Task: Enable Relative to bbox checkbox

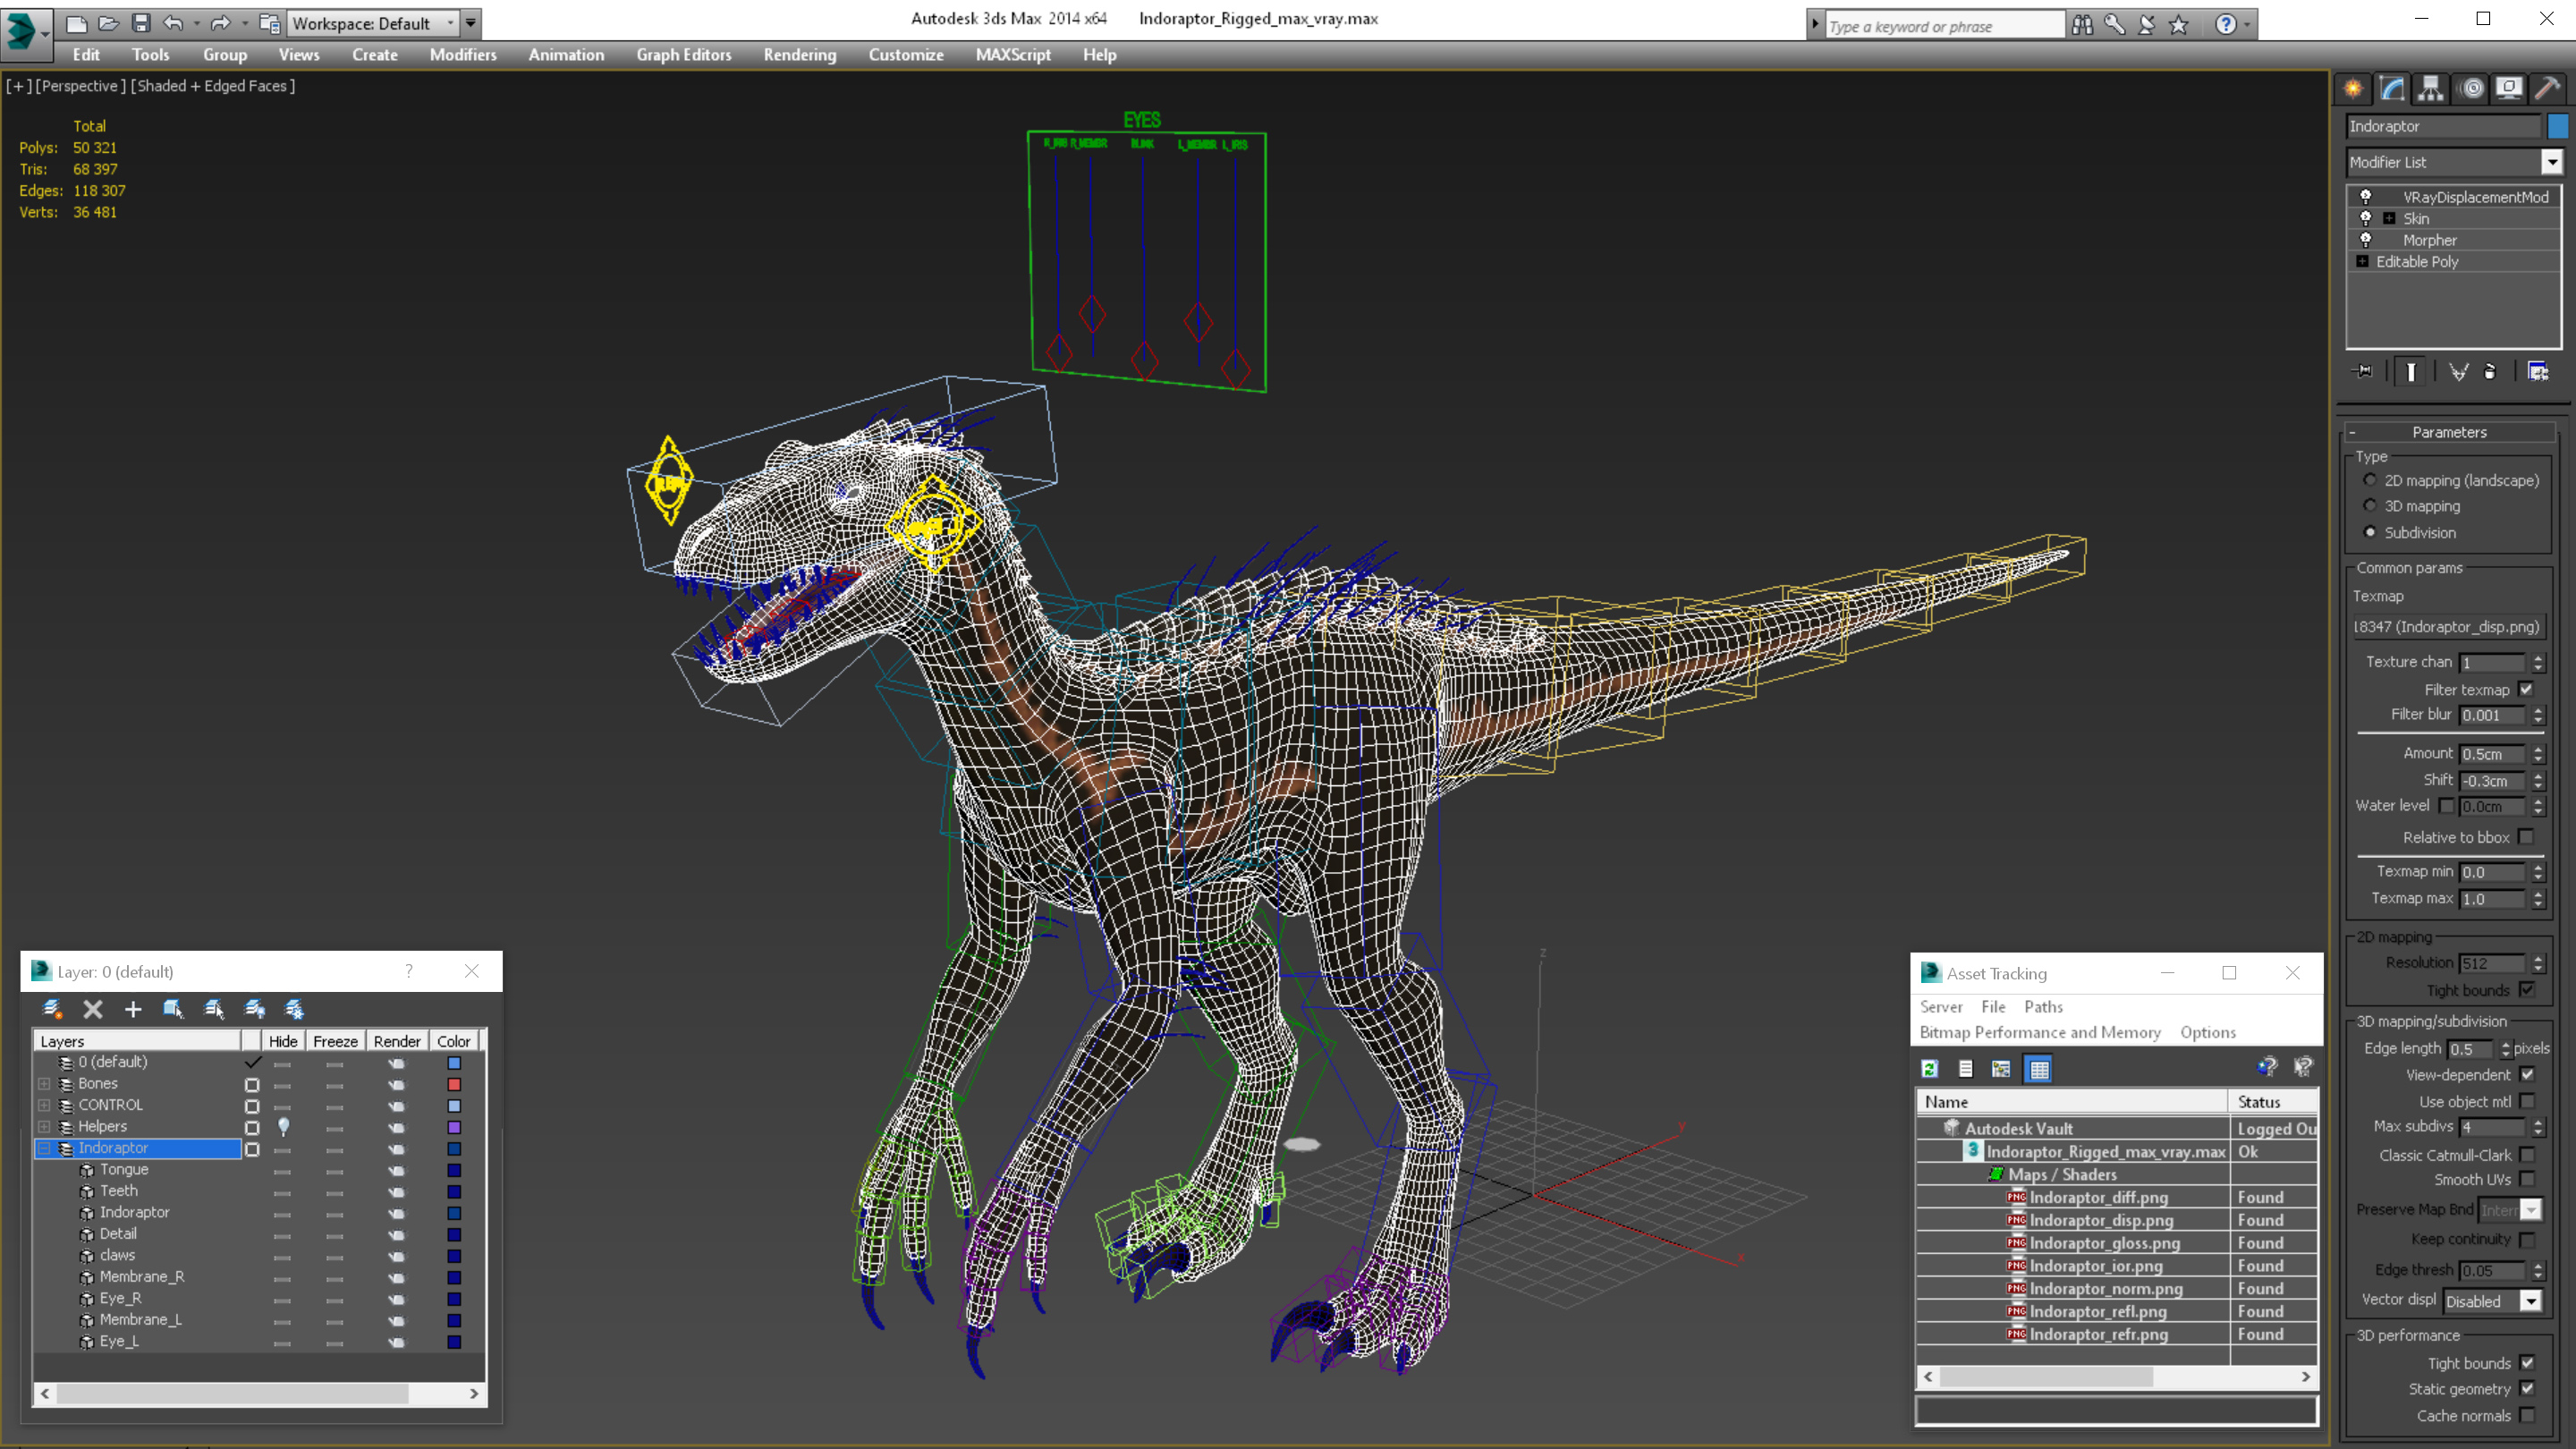Action: (x=2526, y=837)
